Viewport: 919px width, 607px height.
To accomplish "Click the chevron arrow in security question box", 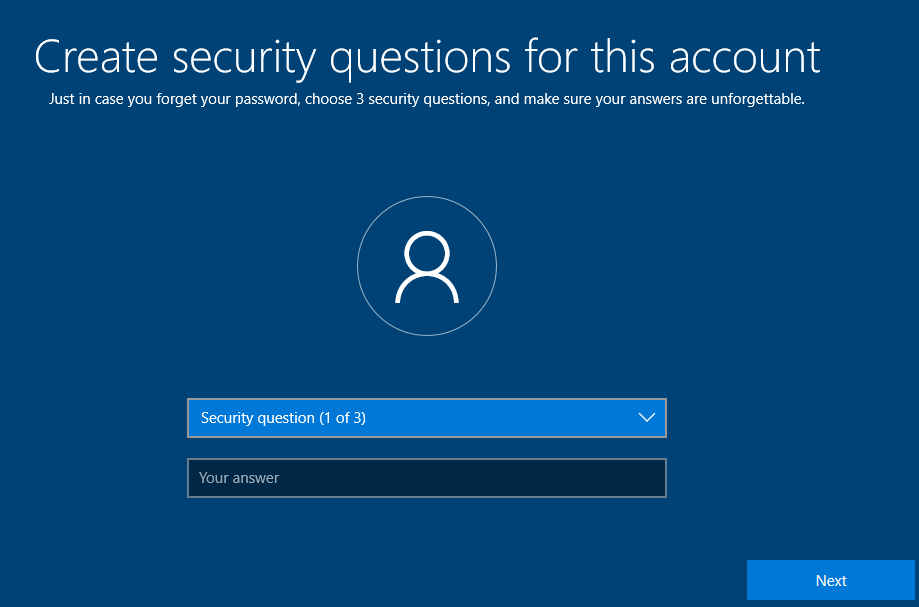I will (646, 418).
